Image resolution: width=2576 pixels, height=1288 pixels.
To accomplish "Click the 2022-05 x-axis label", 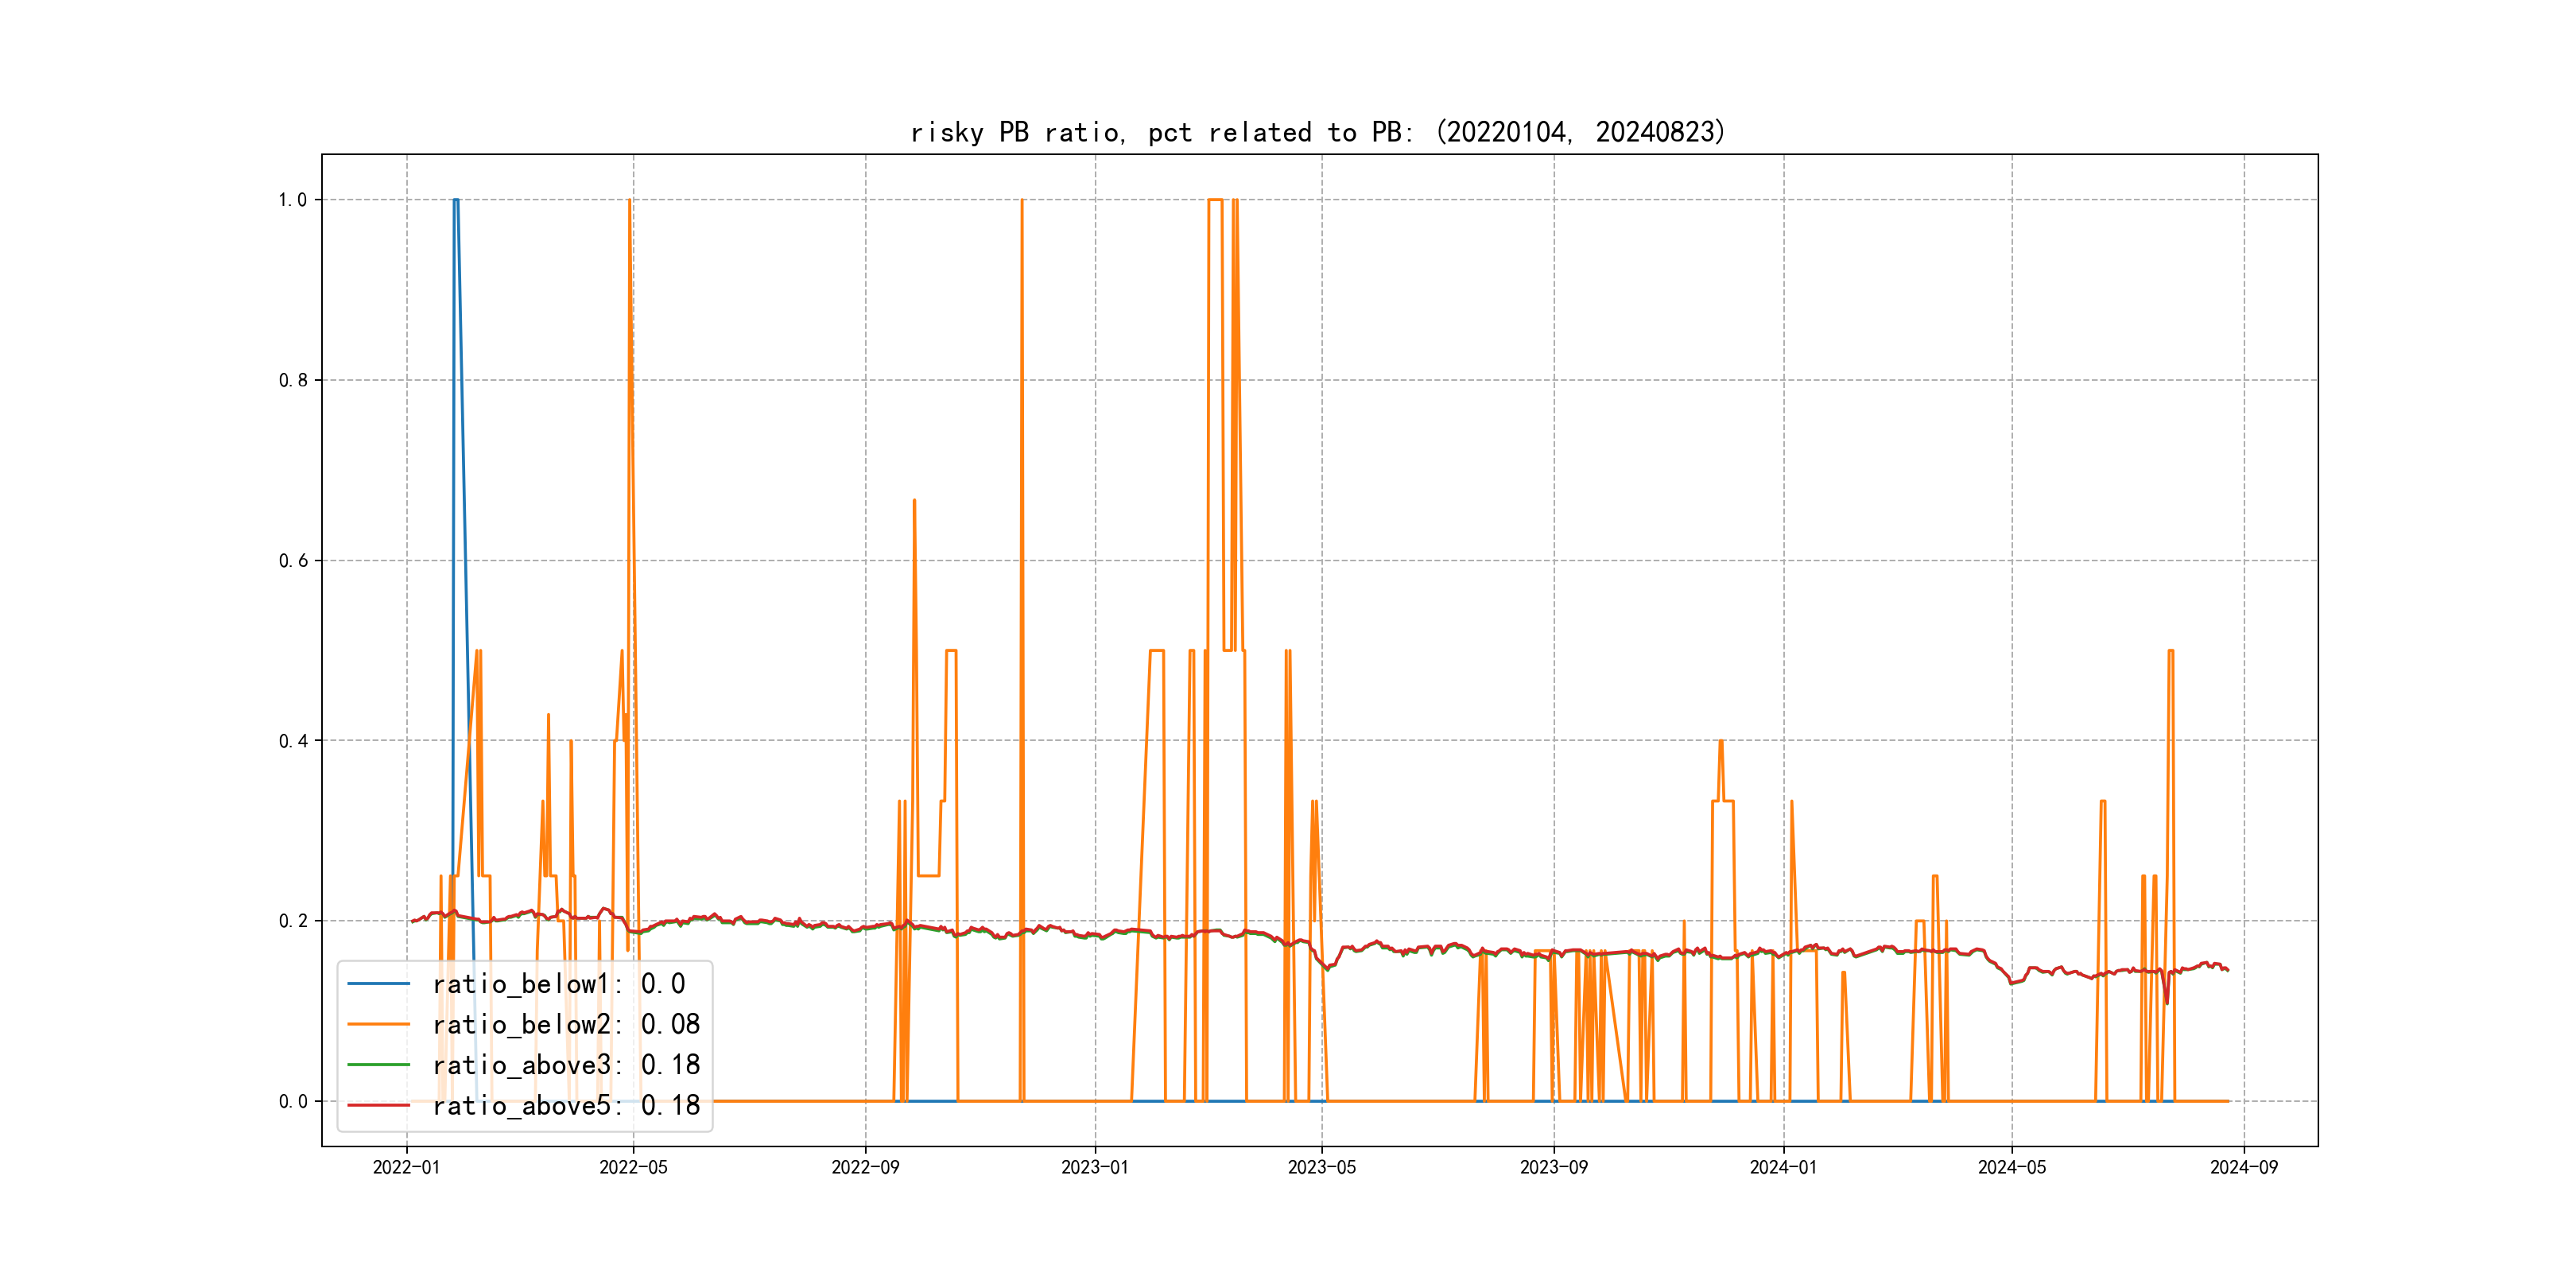I will tap(633, 1168).
